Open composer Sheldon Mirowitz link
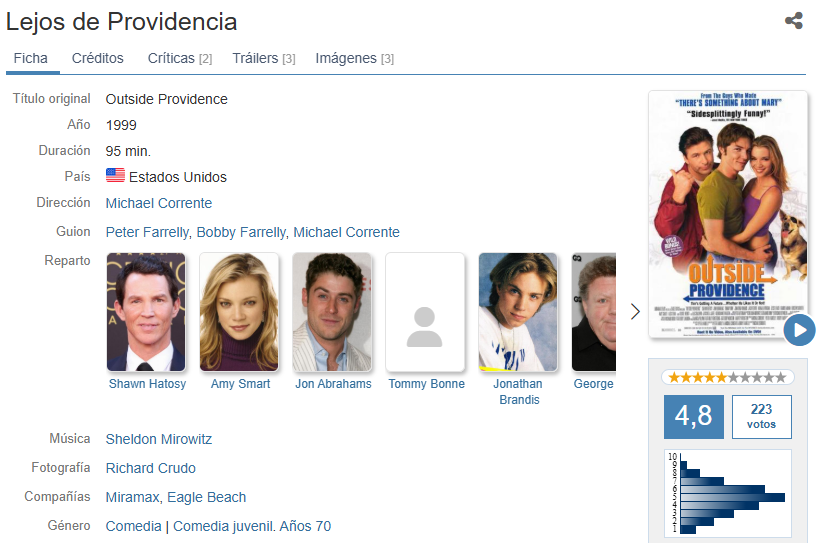The height and width of the screenshot is (543, 820). (159, 439)
